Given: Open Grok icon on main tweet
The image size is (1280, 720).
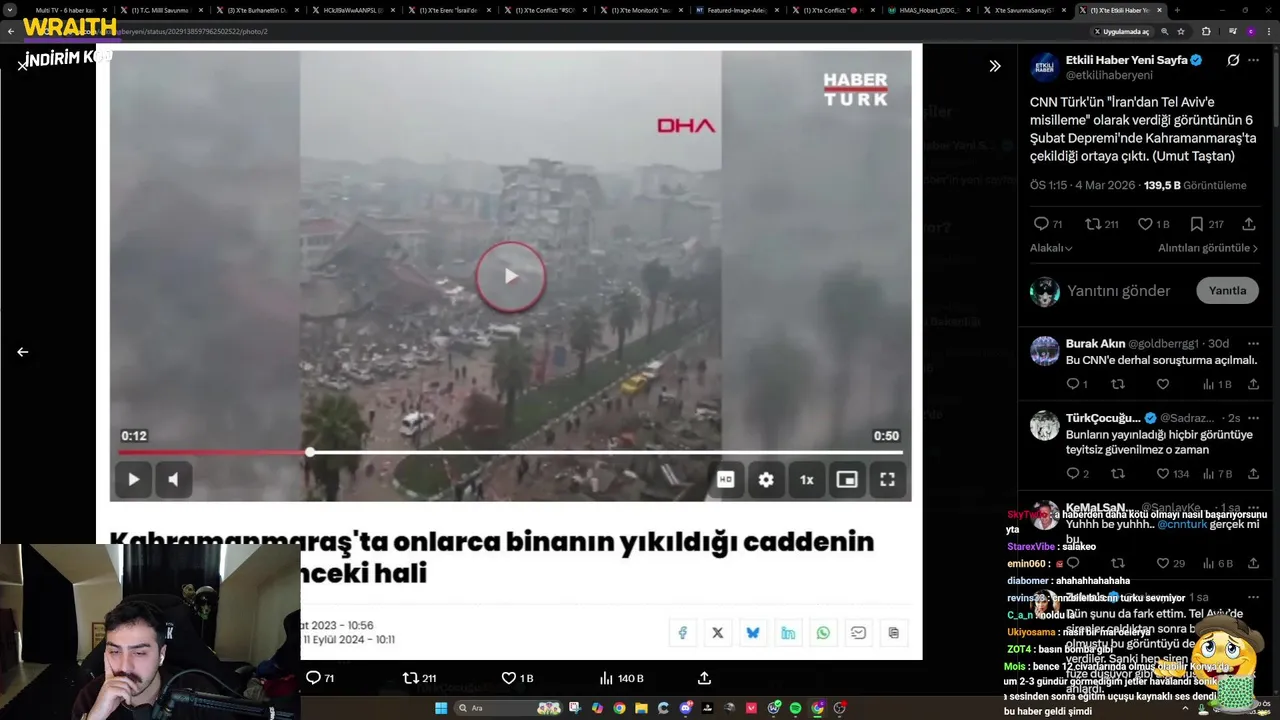Looking at the screenshot, I should click(x=1233, y=60).
